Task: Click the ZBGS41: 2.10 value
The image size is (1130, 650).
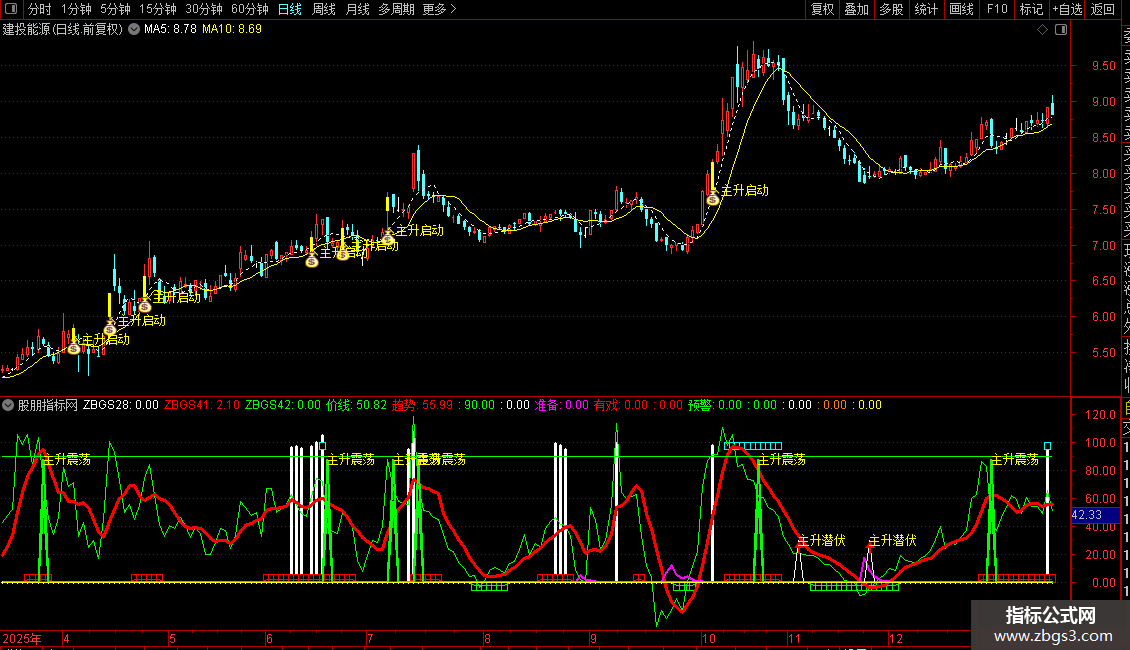Action: coord(202,405)
